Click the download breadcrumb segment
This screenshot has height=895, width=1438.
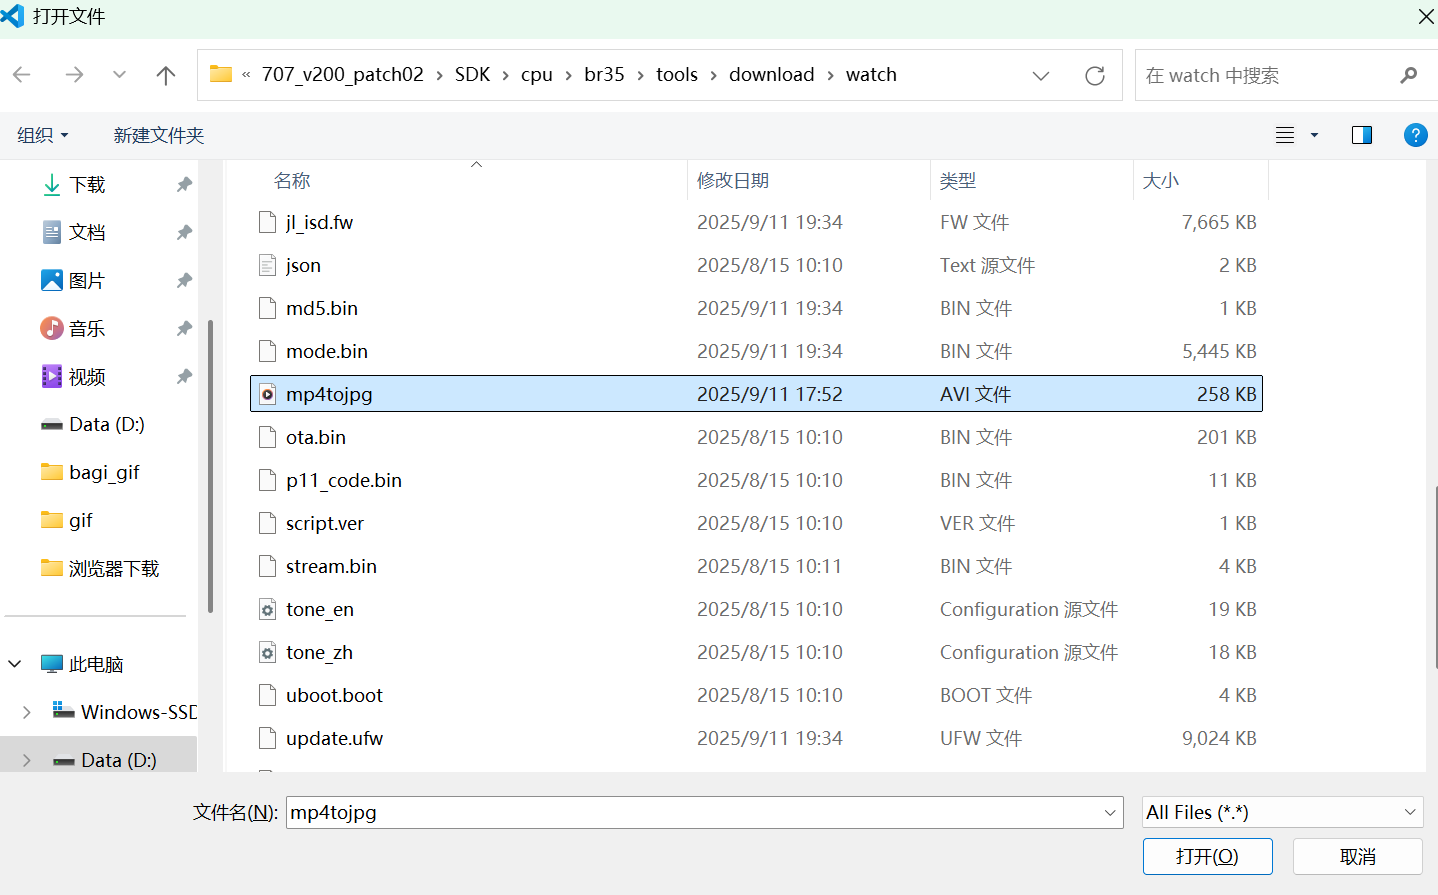coord(772,75)
